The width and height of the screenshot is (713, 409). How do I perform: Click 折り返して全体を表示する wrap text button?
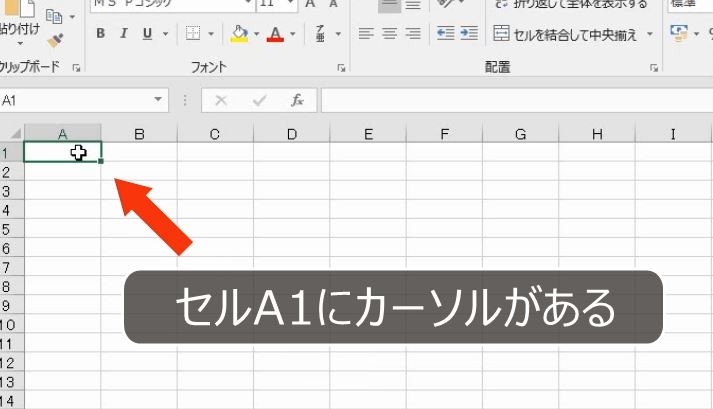click(571, 5)
